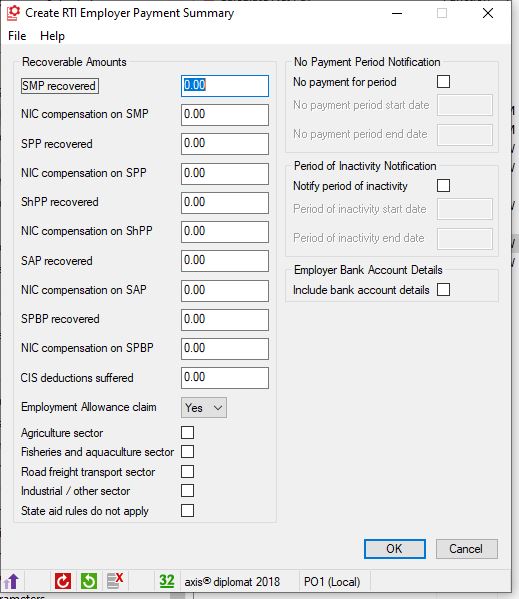
Task: Click the Cancel button
Action: pos(467,549)
